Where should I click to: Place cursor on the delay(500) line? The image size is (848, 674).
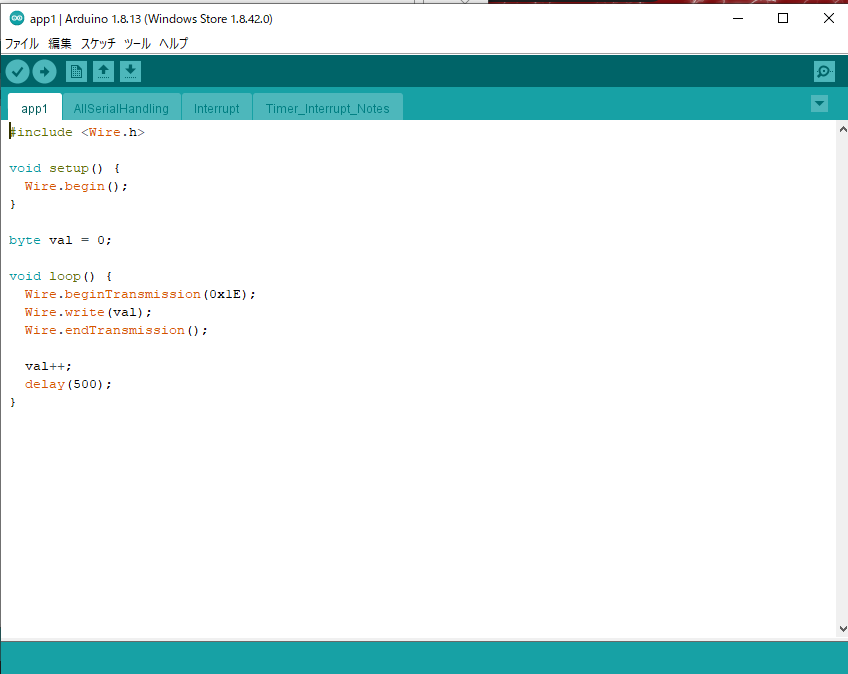click(68, 384)
